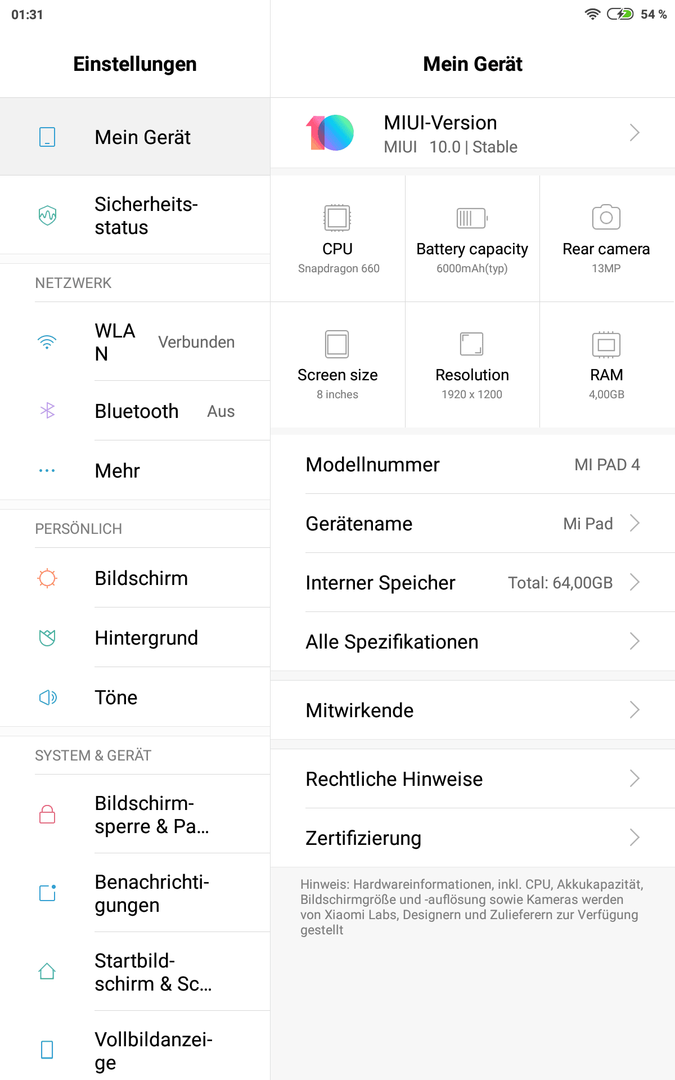Viewport: 675px width, 1080px height.
Task: Open Rechtliche Hinweise
Action: (472, 779)
